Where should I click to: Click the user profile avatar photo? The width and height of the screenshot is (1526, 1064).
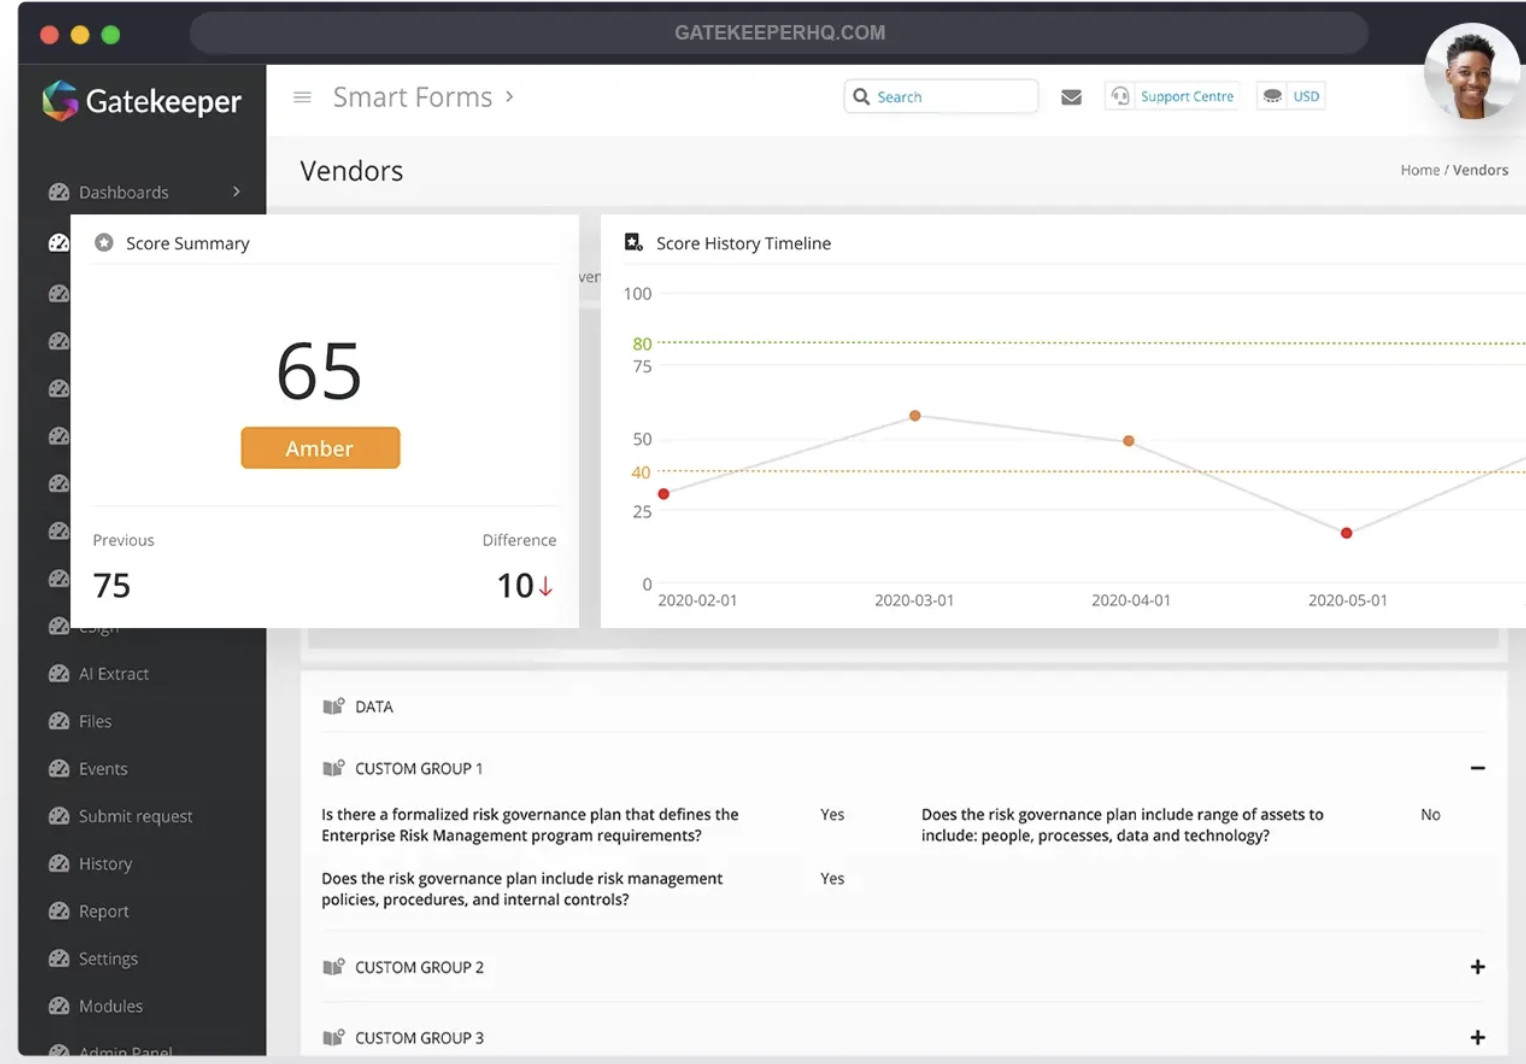coord(1471,72)
